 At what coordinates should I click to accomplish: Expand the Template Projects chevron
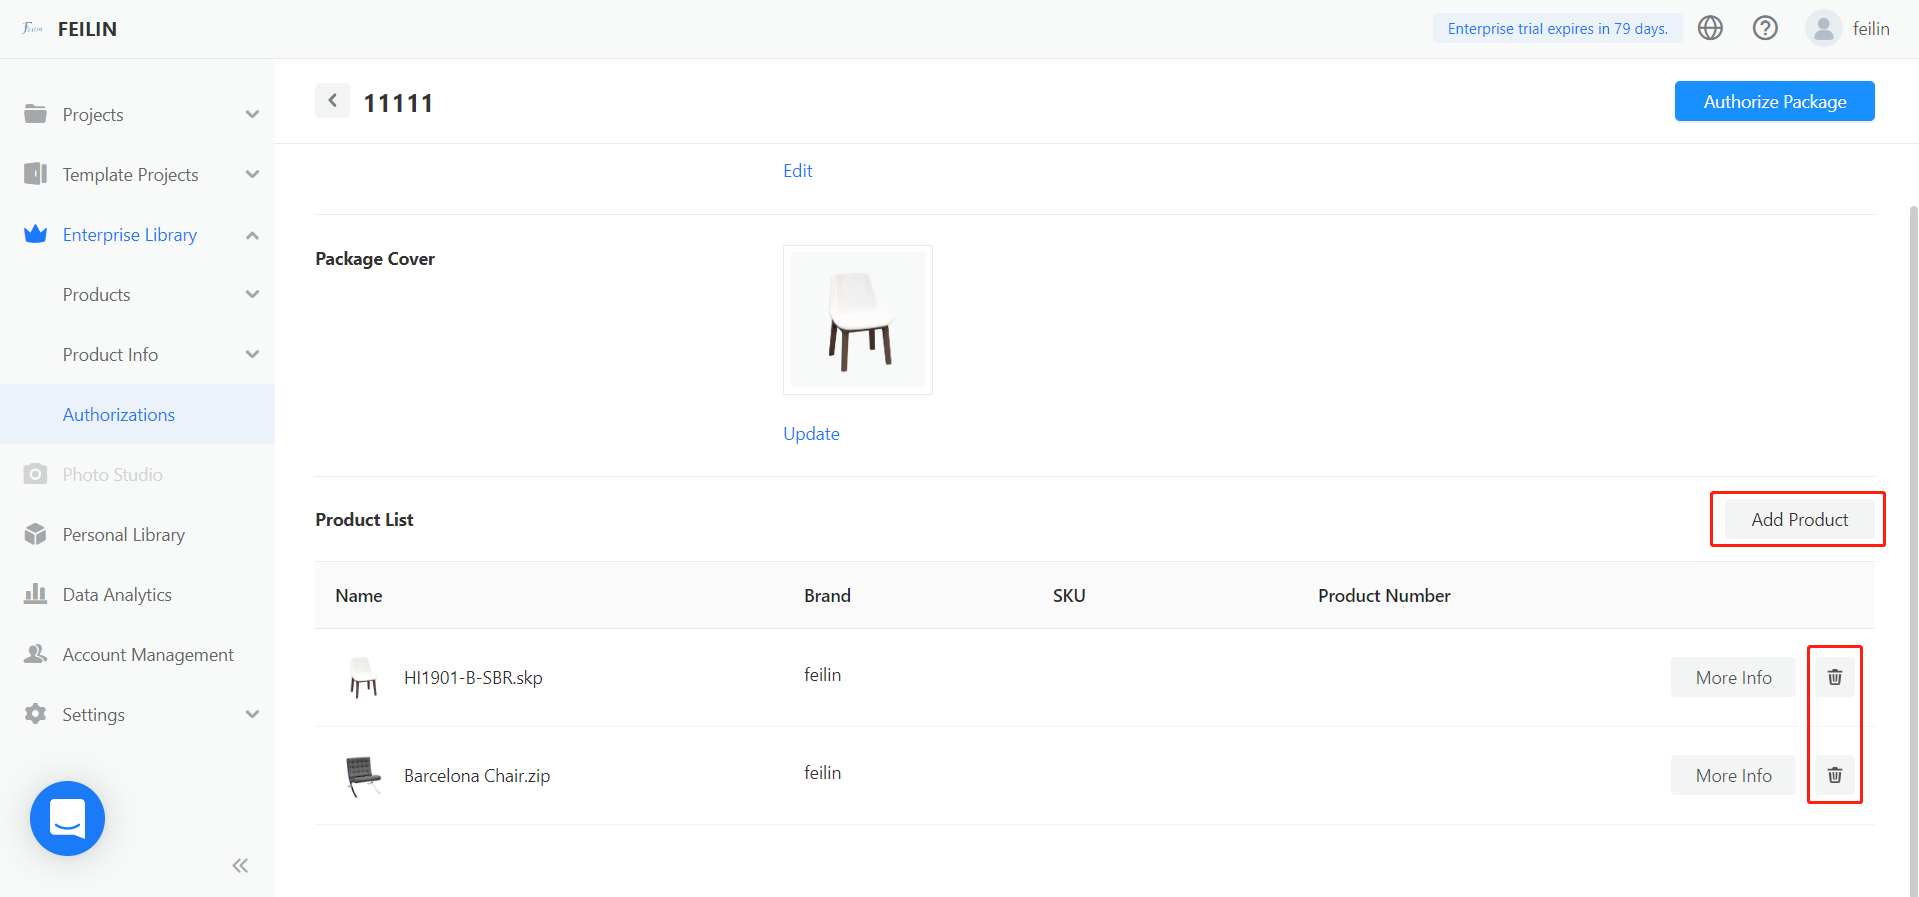(x=252, y=175)
